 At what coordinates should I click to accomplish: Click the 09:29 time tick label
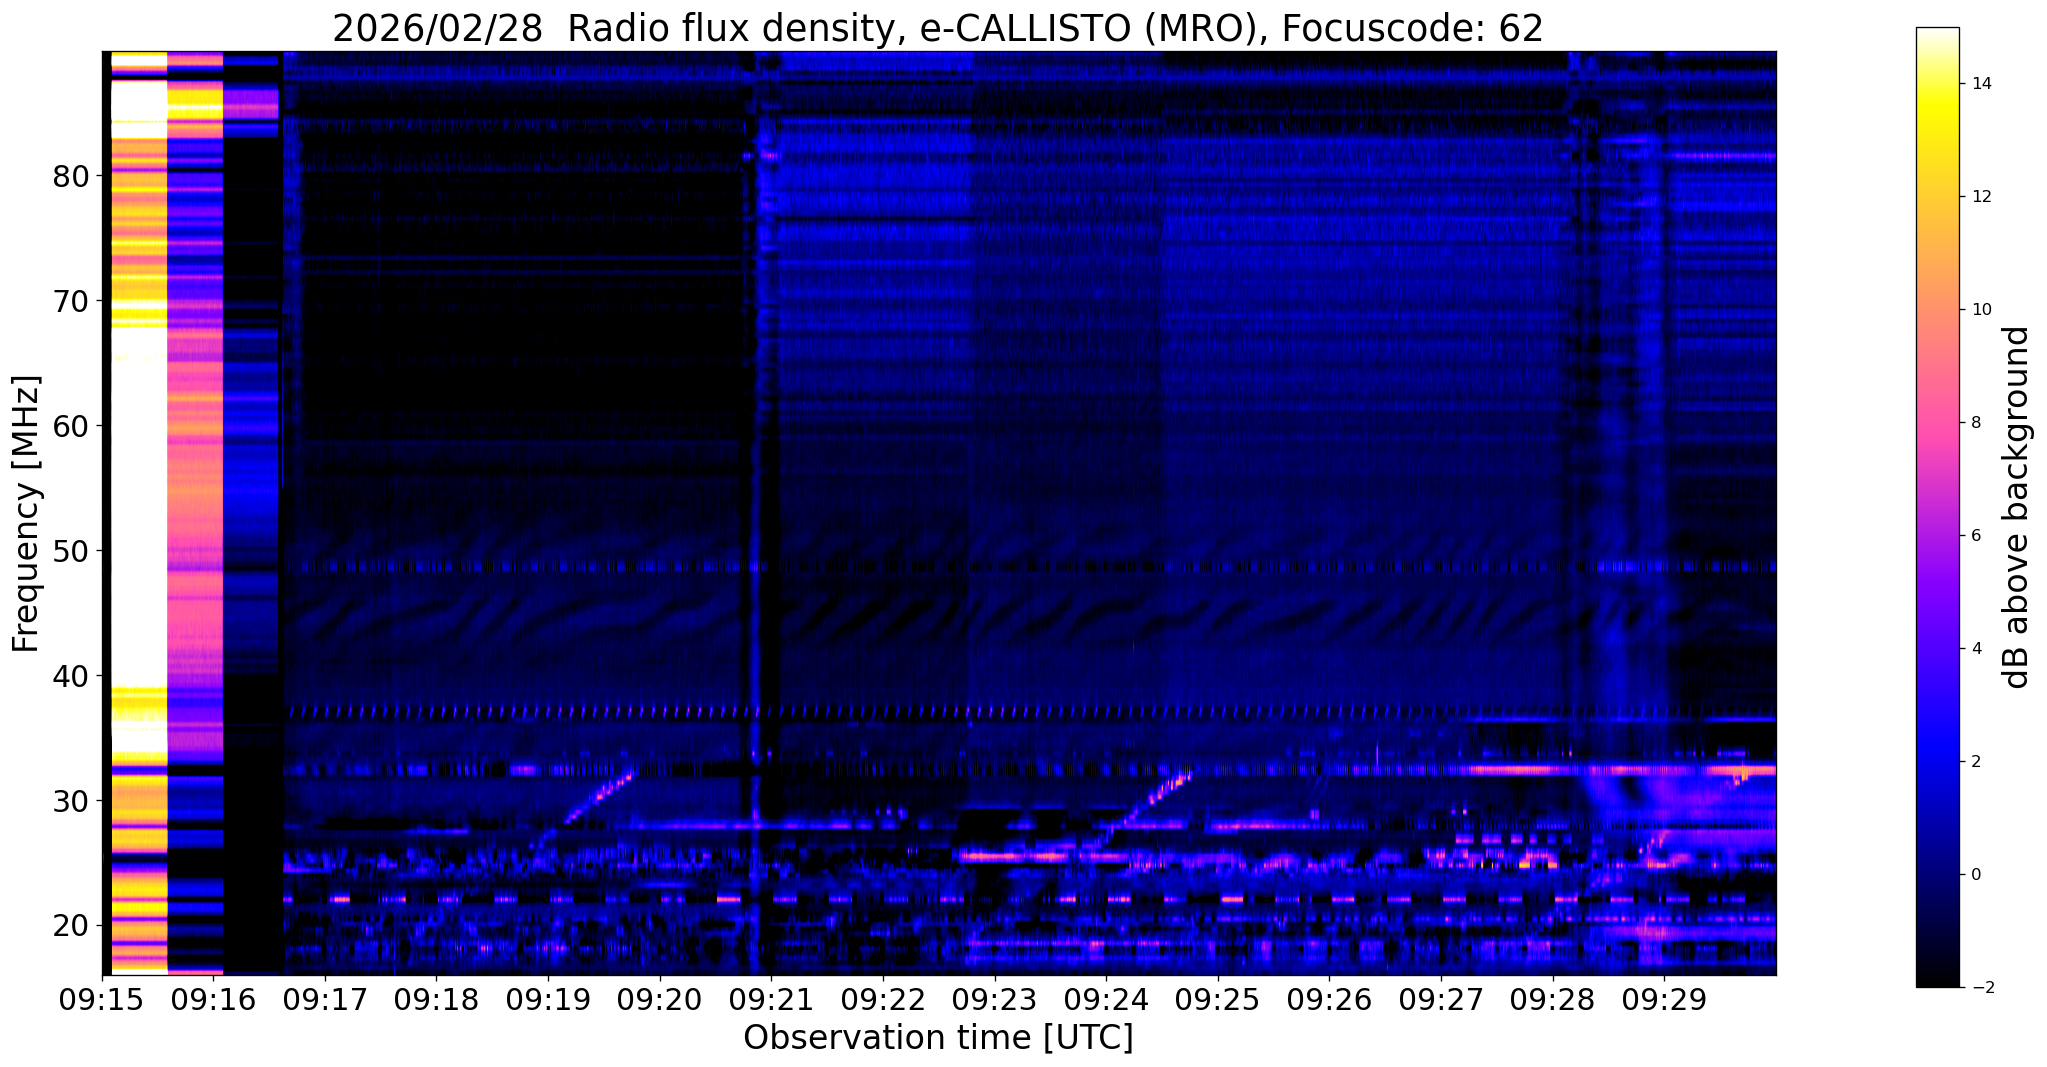[x=1664, y=1000]
